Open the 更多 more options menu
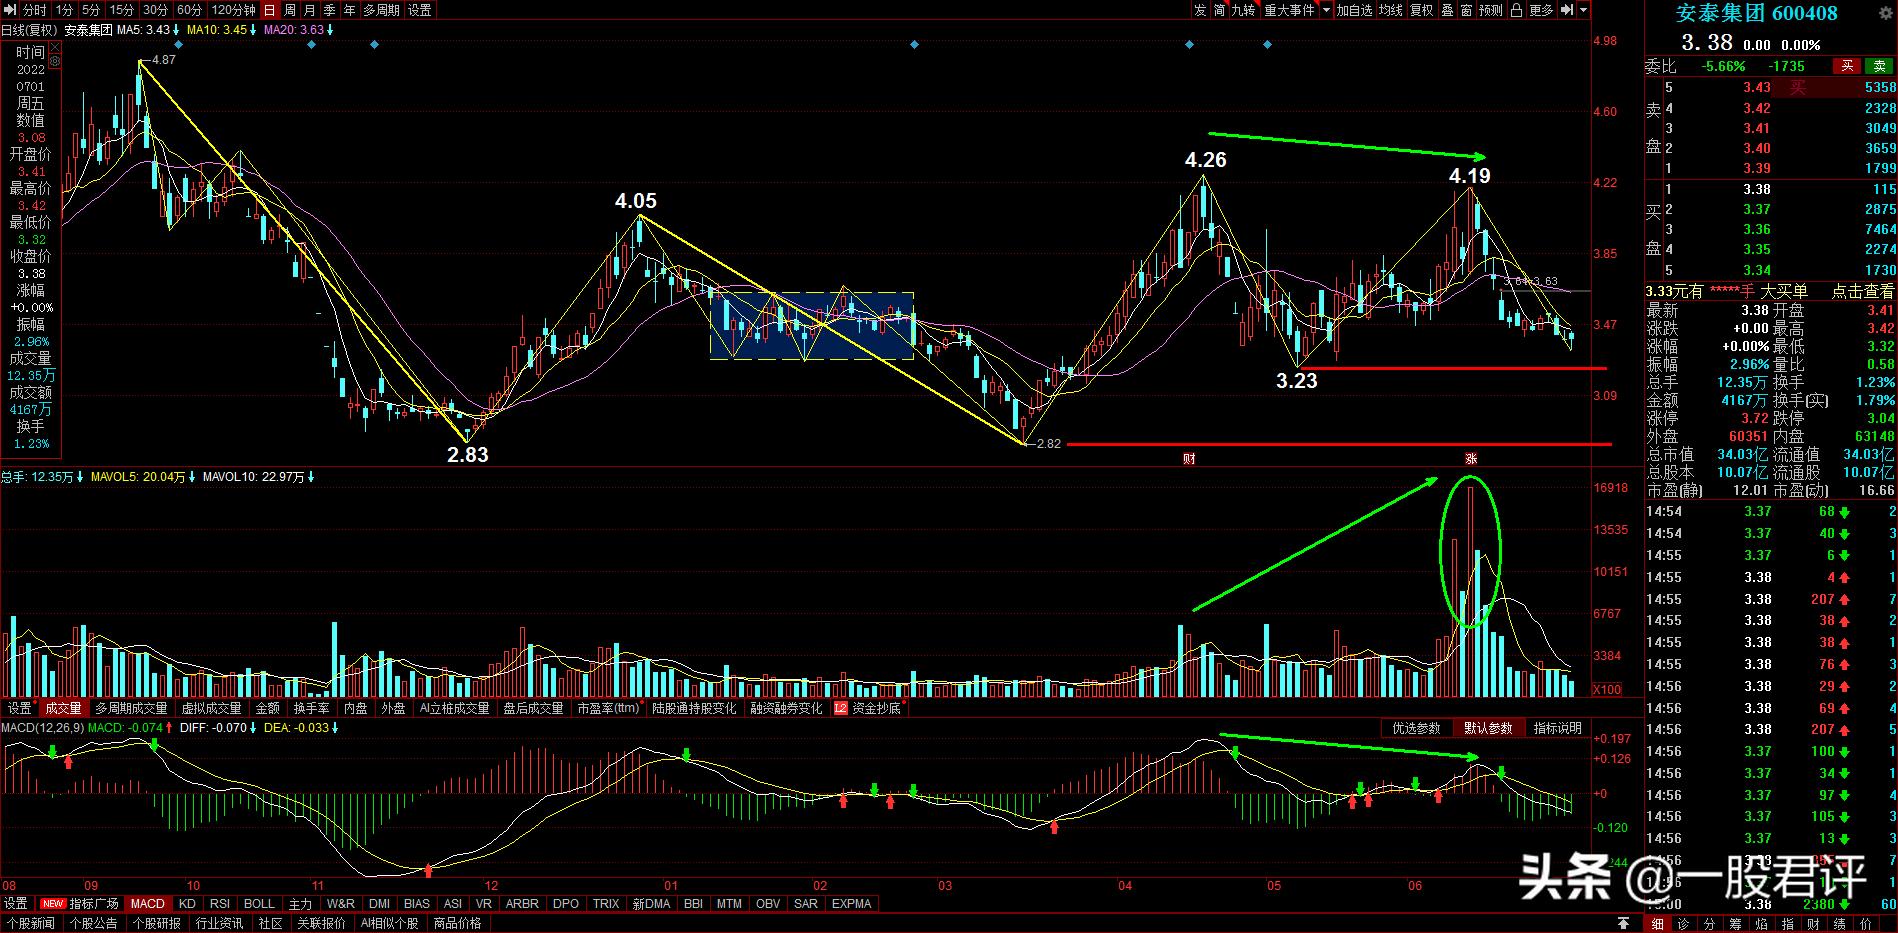Screen dimensions: 1898x933 click(x=1541, y=10)
